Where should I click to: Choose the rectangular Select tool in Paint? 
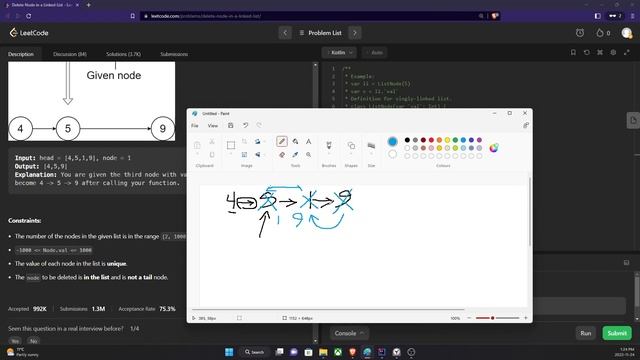[231, 145]
